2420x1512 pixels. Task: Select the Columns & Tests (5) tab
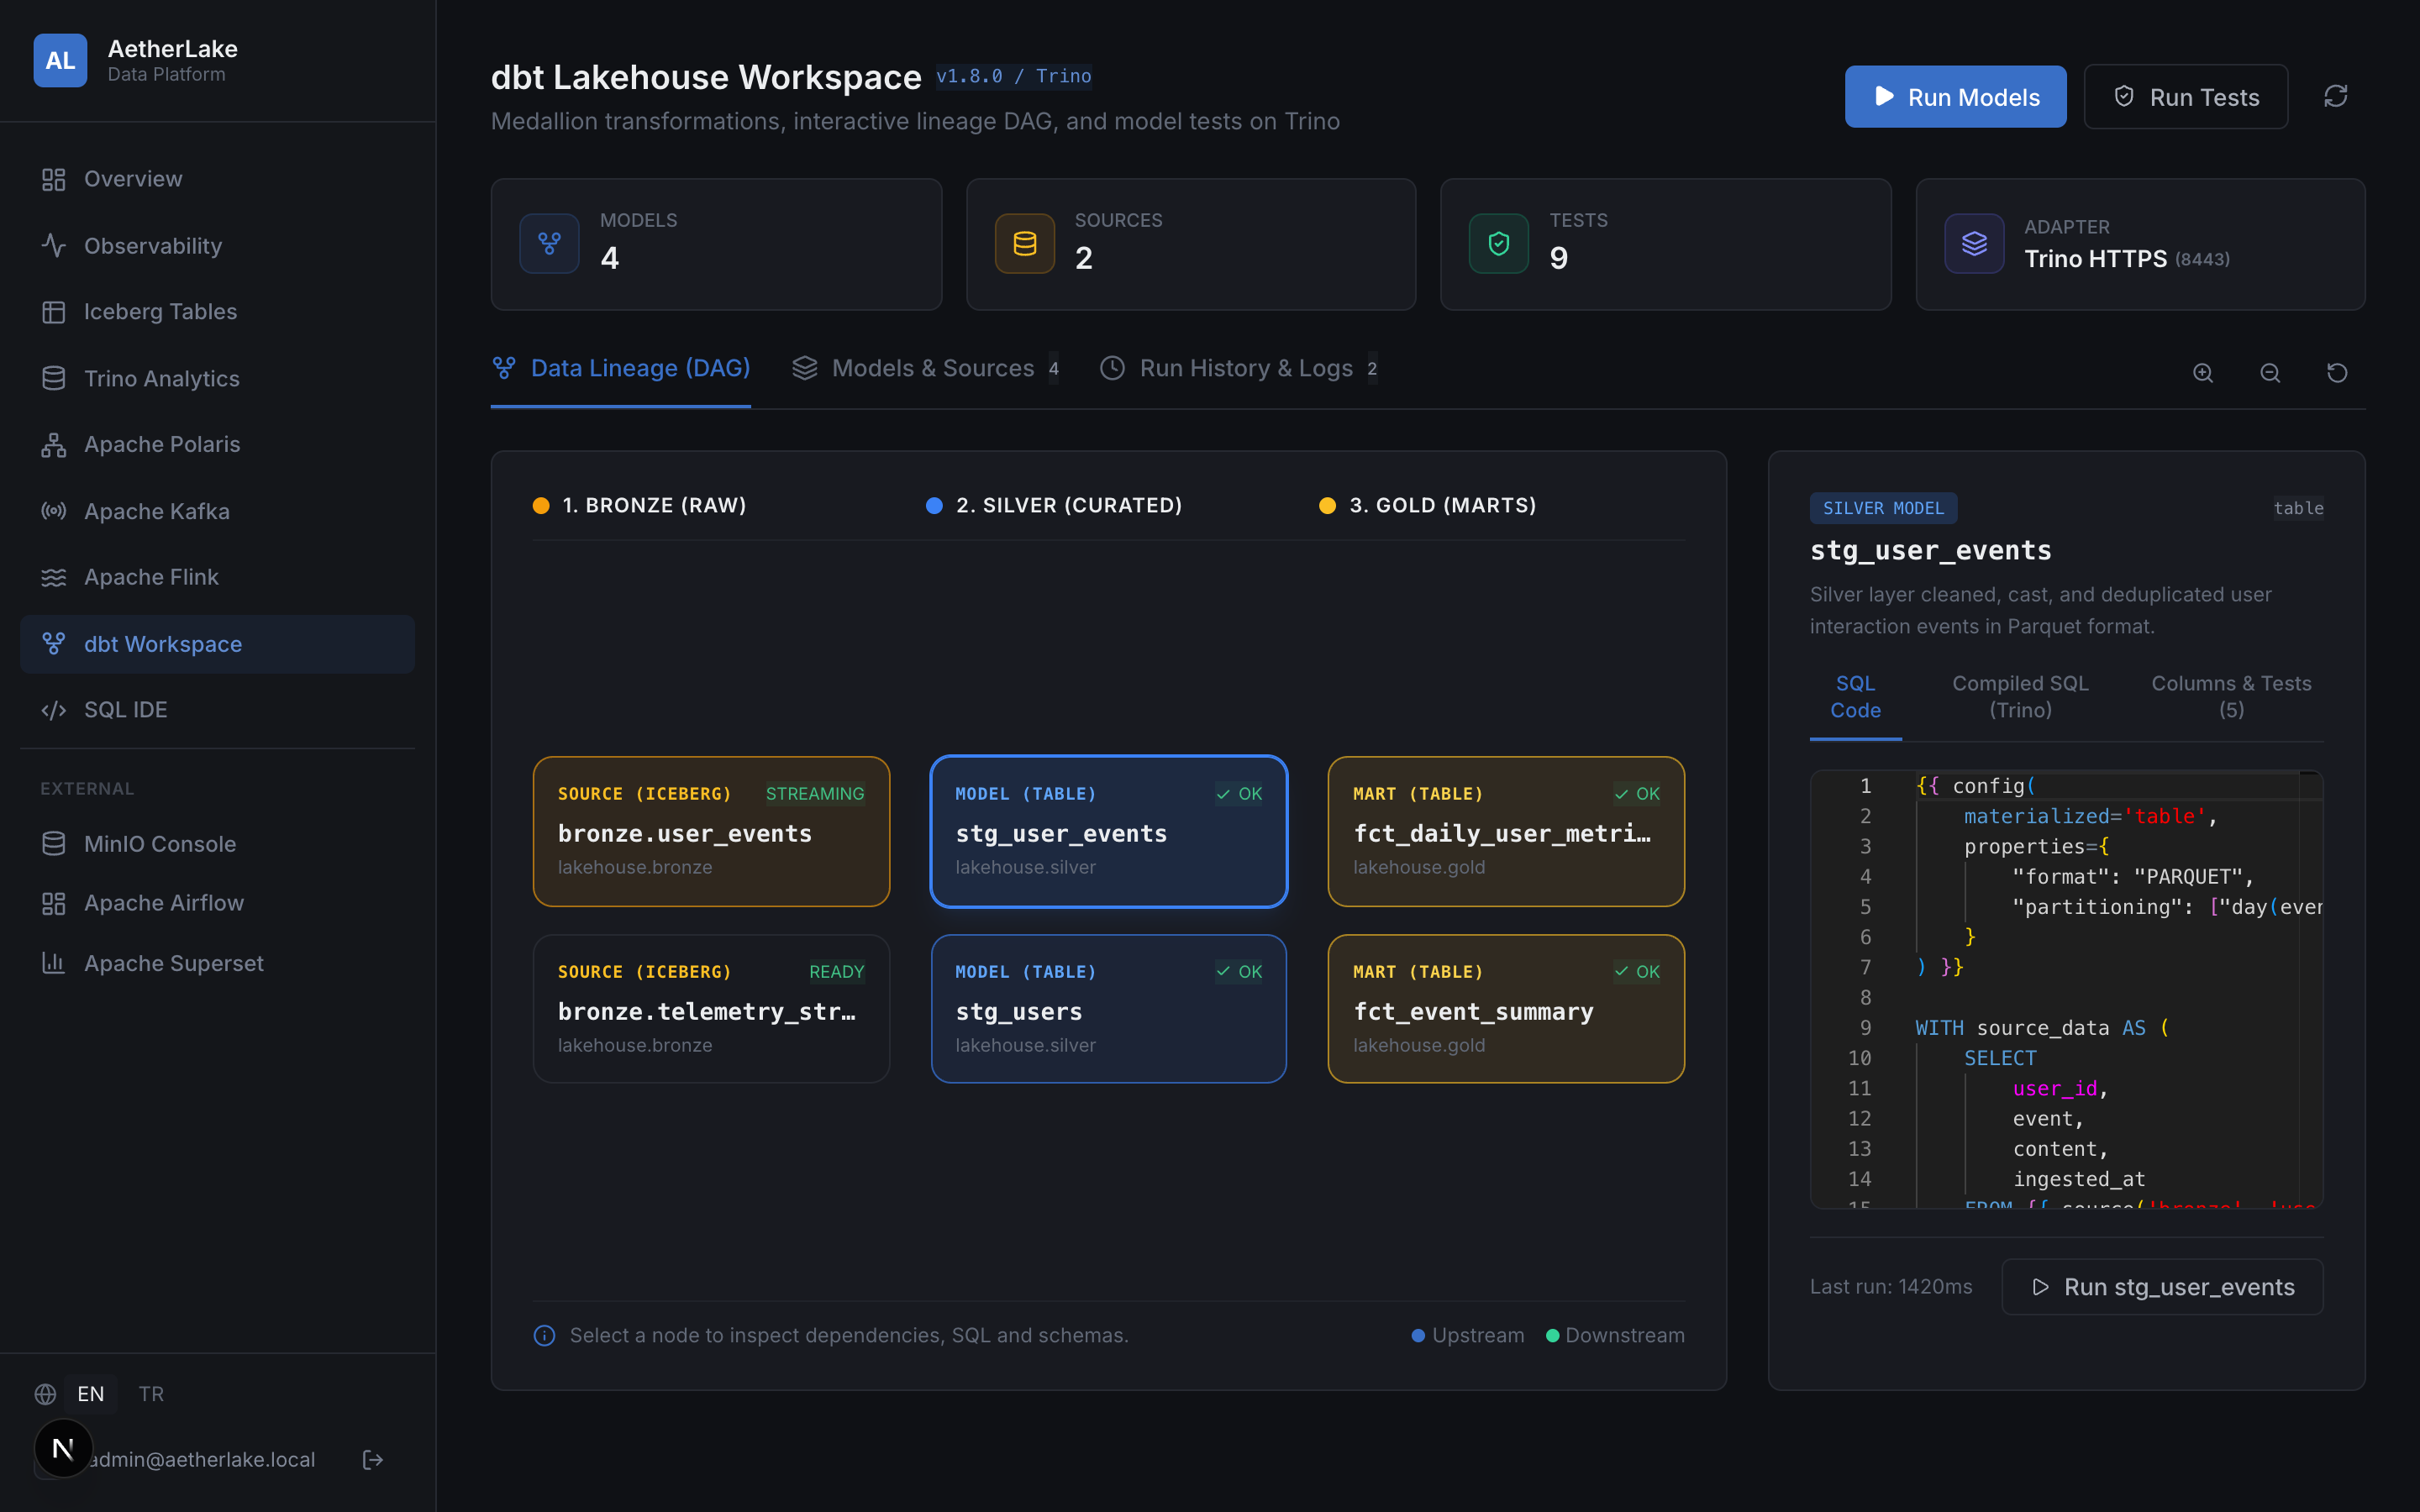point(2231,697)
